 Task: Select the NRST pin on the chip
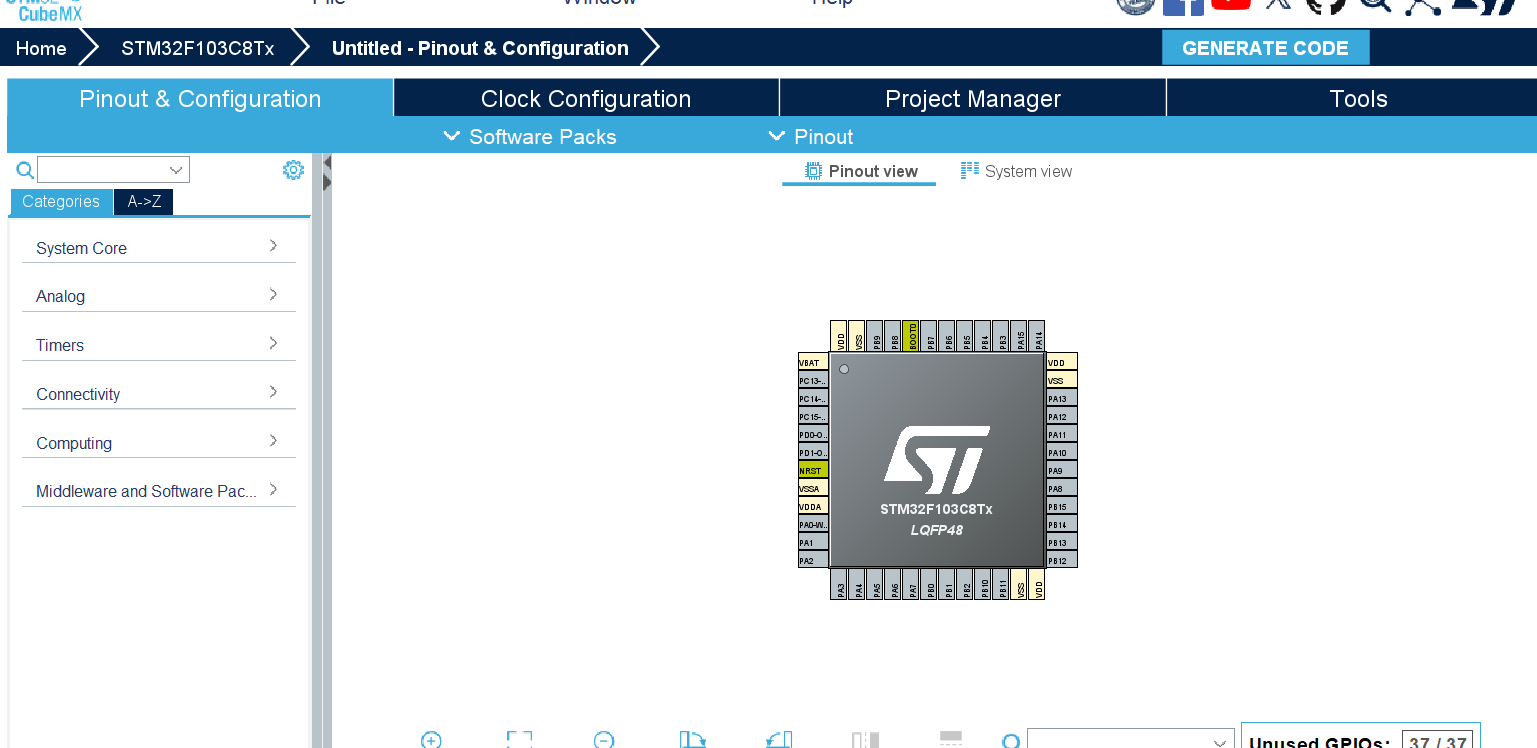coord(813,470)
